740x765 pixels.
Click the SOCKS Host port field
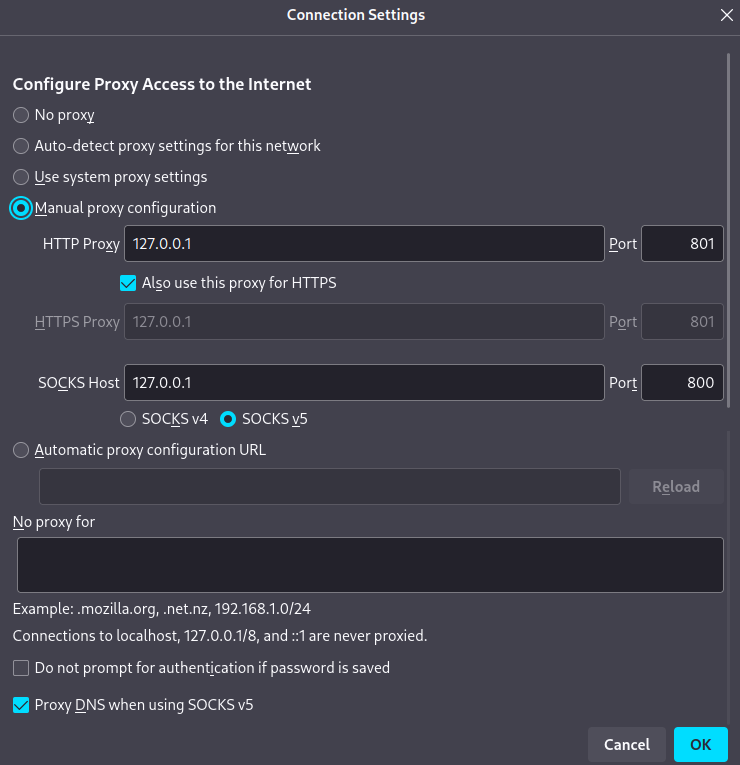[x=682, y=382]
